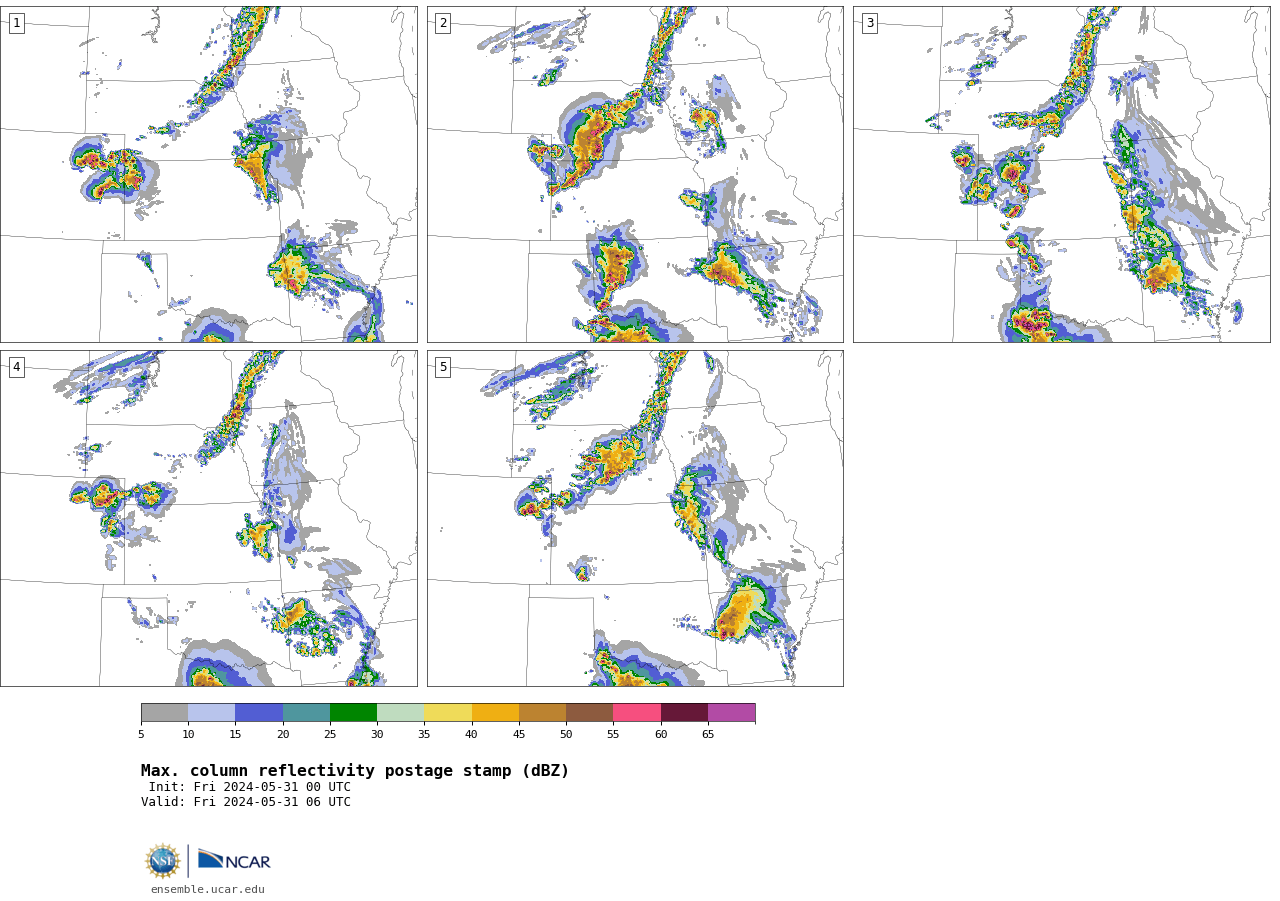The image size is (1280, 901).
Task: Click the light blue 10-15 dBZ swatch
Action: (x=212, y=713)
